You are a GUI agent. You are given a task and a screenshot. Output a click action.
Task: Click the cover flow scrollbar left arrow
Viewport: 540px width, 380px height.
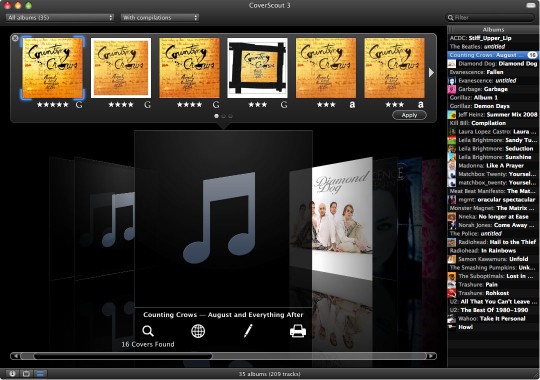[15, 356]
